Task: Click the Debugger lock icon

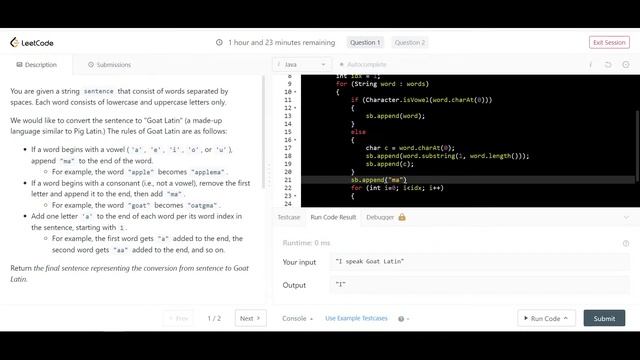Action: pos(402,217)
